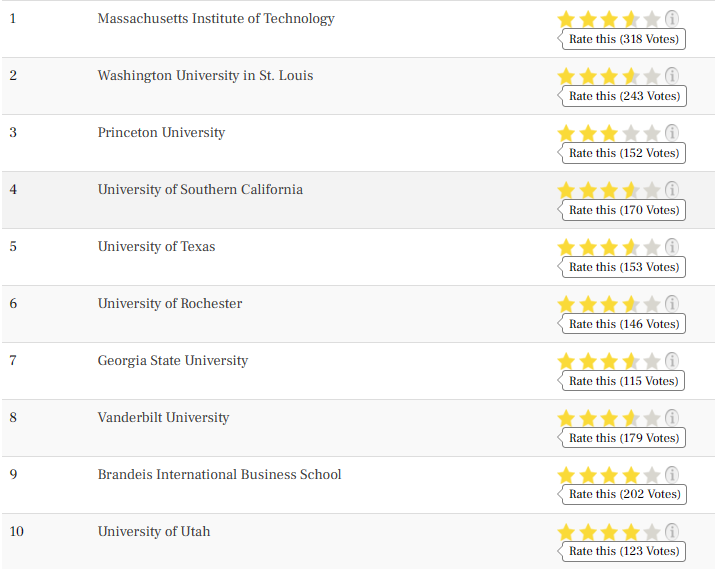
Task: Click info icon beside Princeton University stars
Action: click(672, 133)
